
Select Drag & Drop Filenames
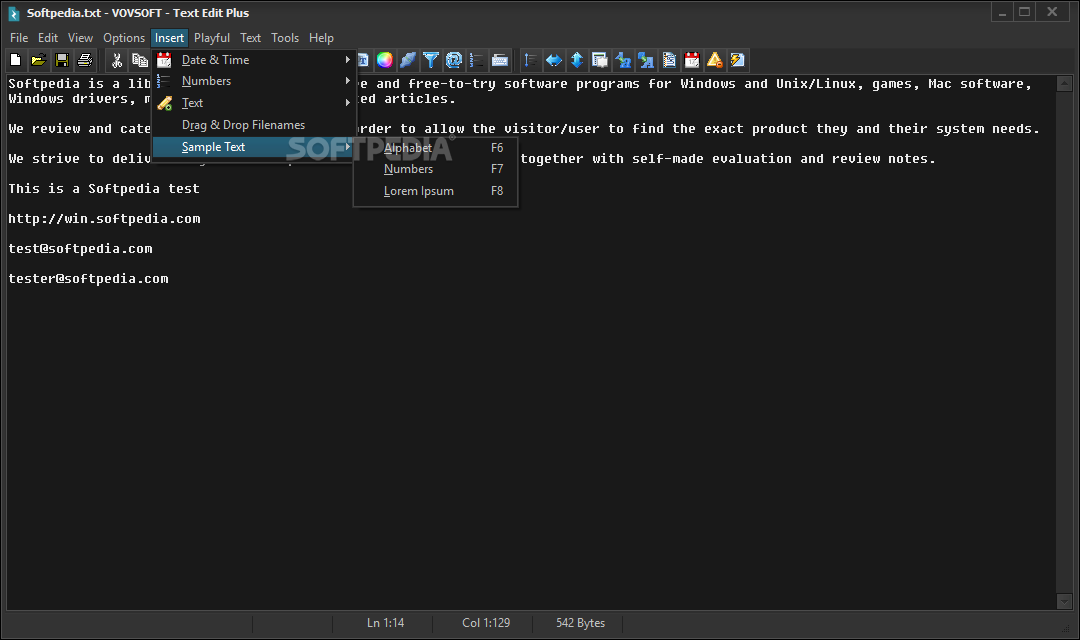click(x=253, y=125)
